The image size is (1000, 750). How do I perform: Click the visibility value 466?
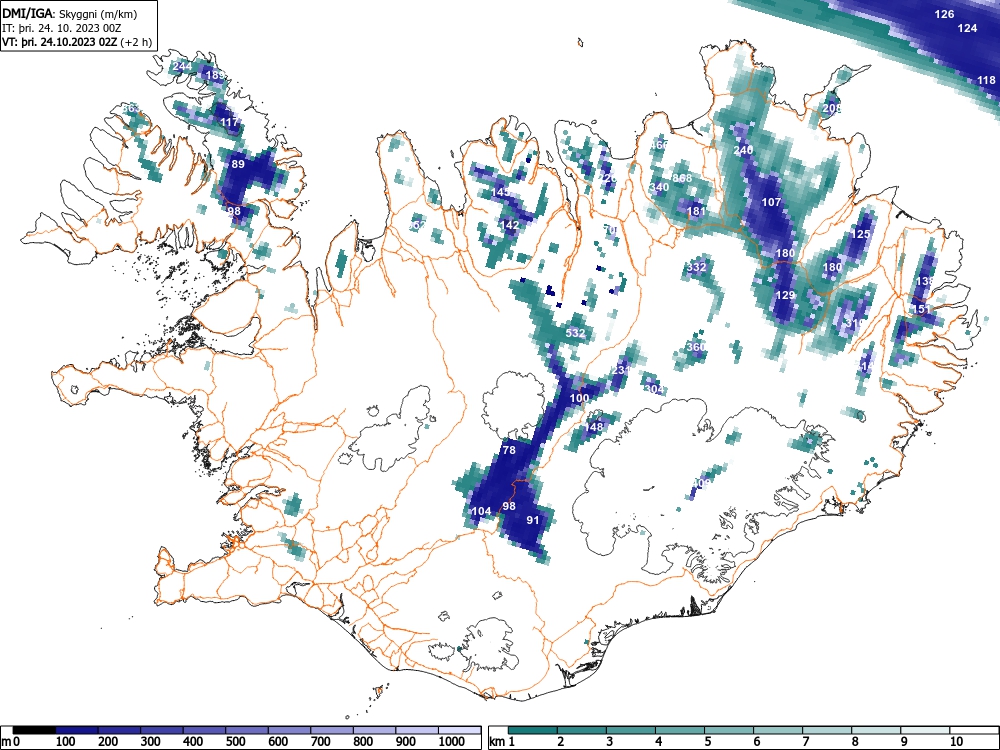[659, 145]
